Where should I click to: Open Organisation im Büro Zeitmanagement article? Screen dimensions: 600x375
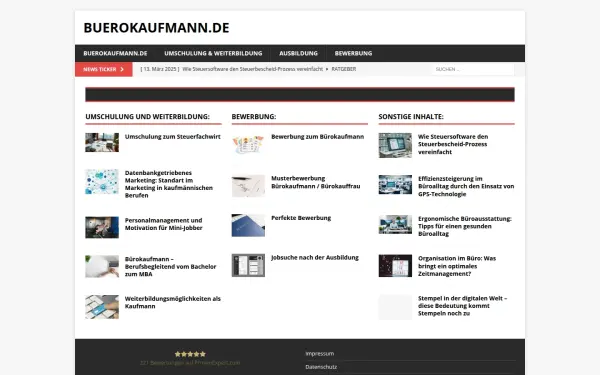(x=457, y=266)
